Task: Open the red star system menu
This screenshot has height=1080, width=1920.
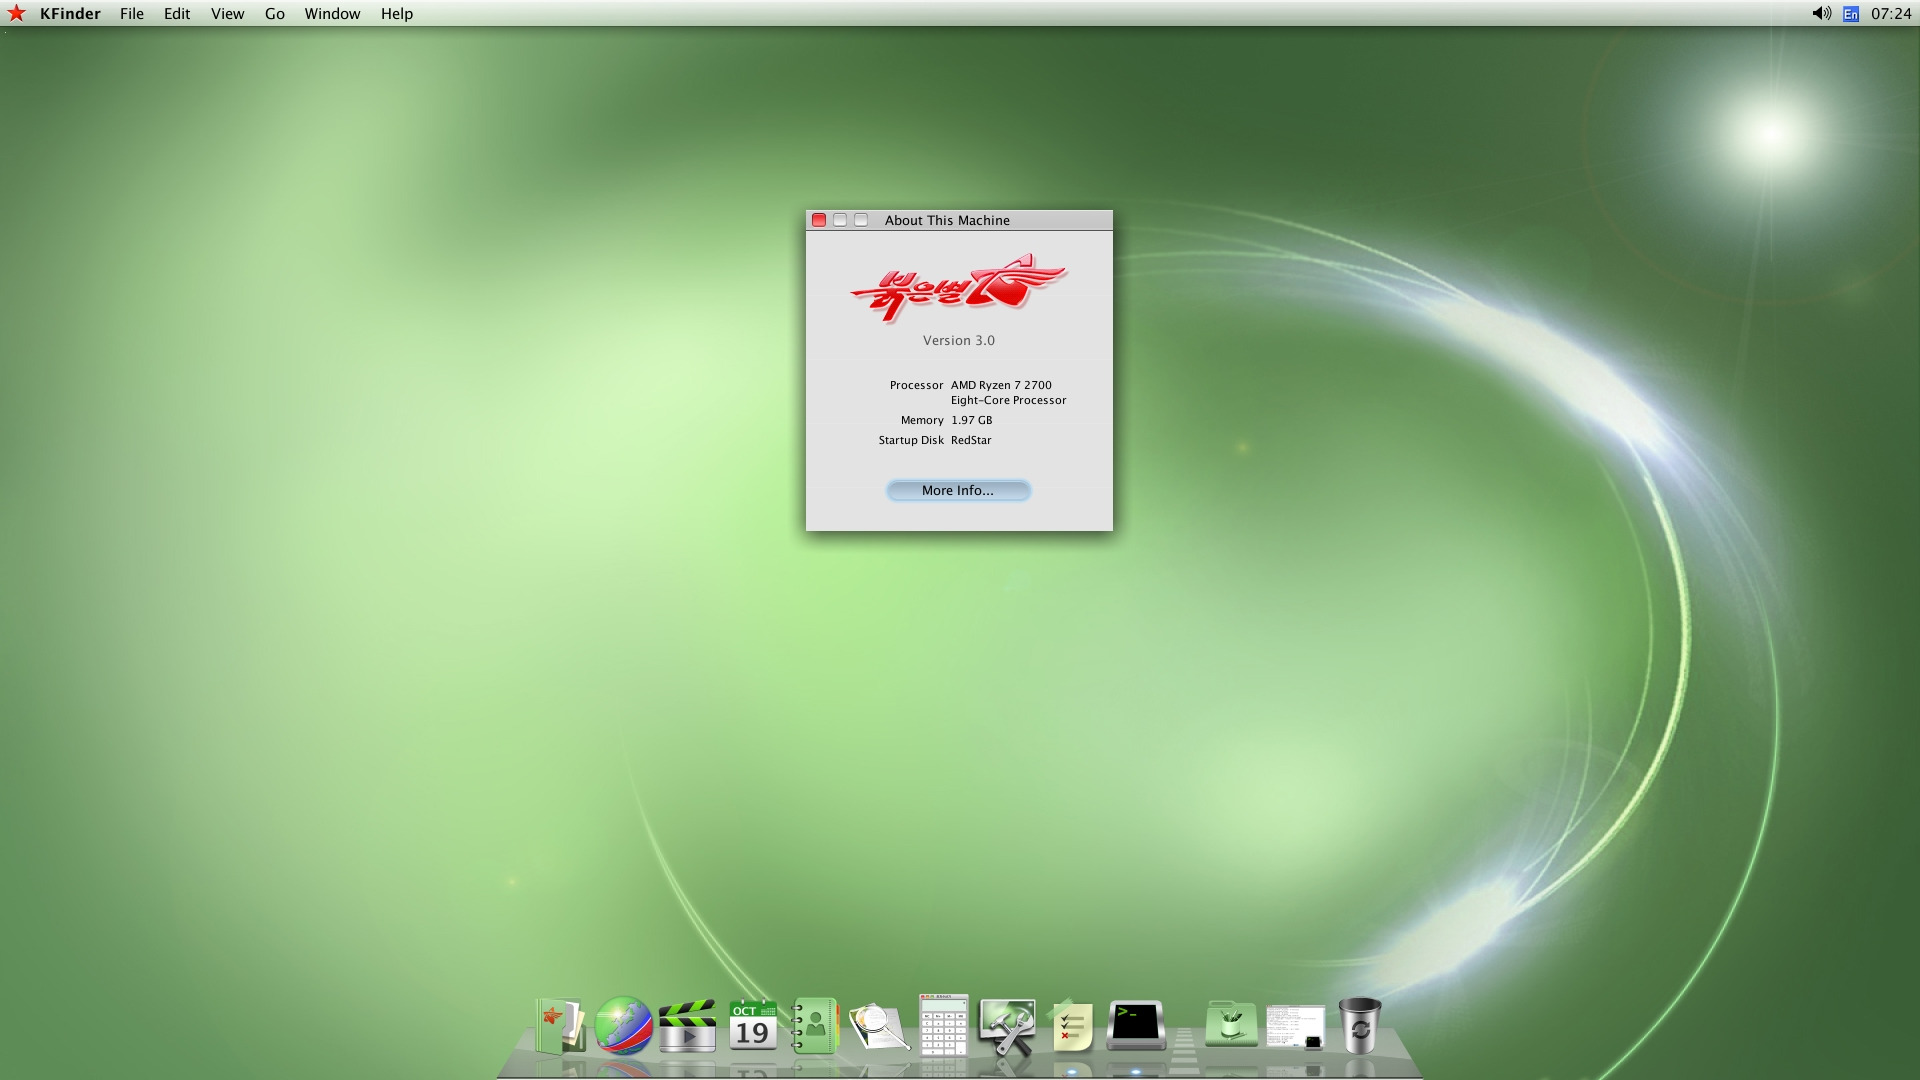Action: [16, 13]
